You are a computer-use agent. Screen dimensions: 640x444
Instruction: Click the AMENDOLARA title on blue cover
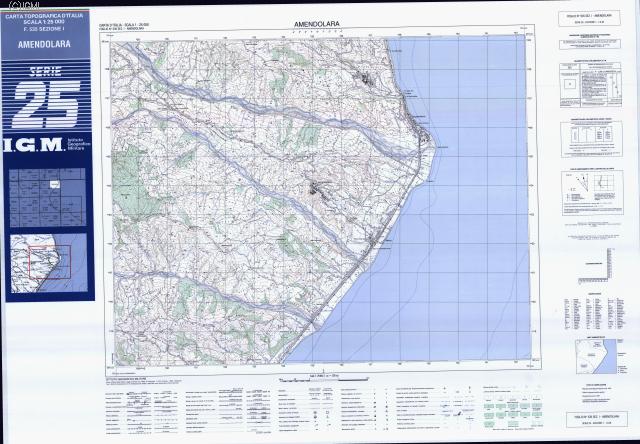(x=44, y=44)
